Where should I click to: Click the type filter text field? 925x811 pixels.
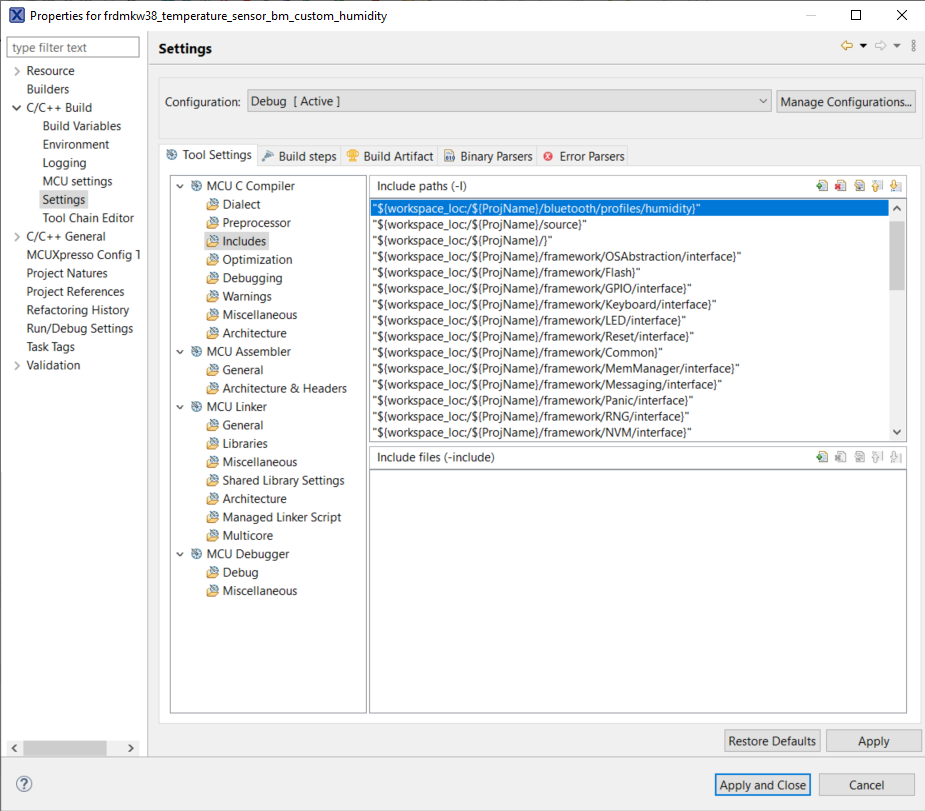coord(72,47)
